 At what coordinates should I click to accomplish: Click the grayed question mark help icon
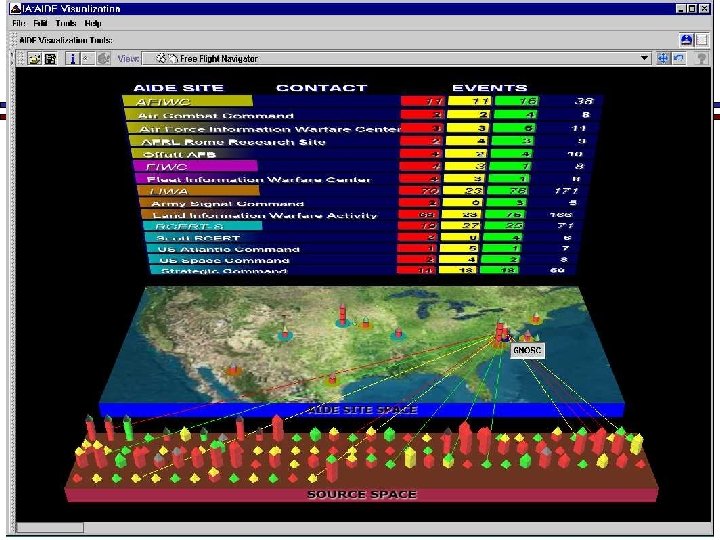pyautogui.click(x=701, y=58)
